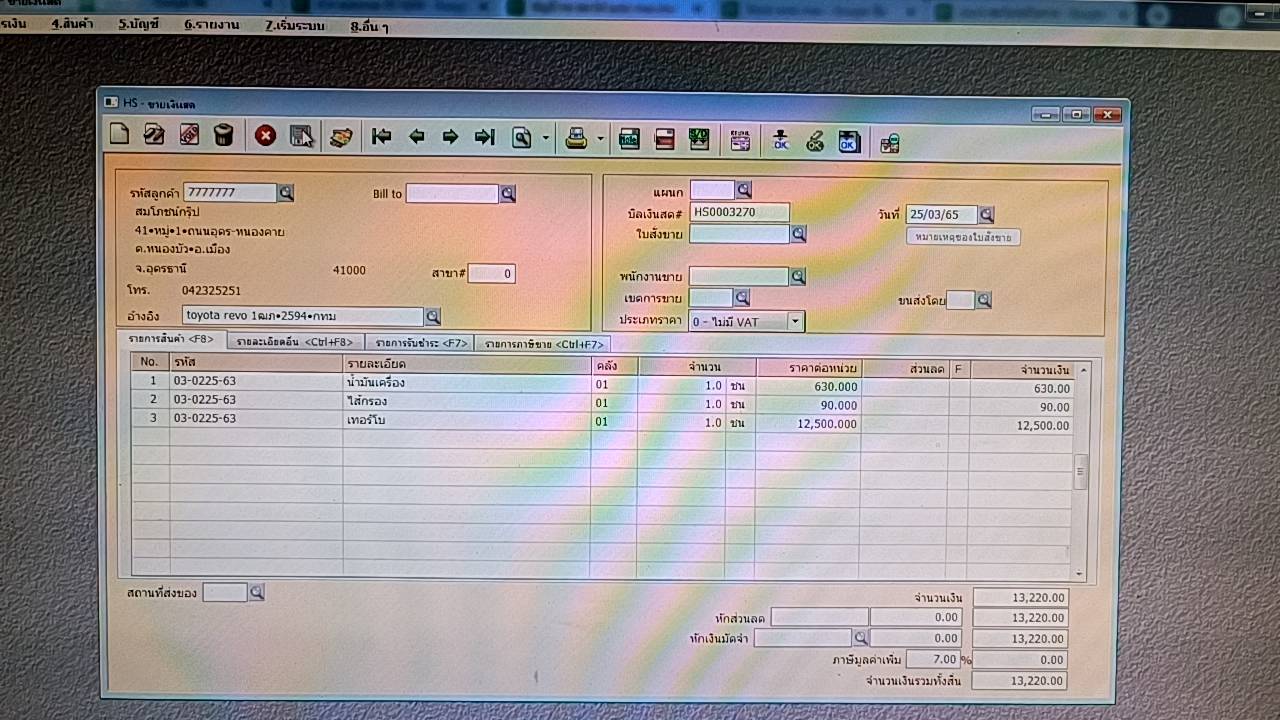1280x720 pixels.
Task: Click the บิลเงินสด# field HS0003270
Action: click(740, 212)
